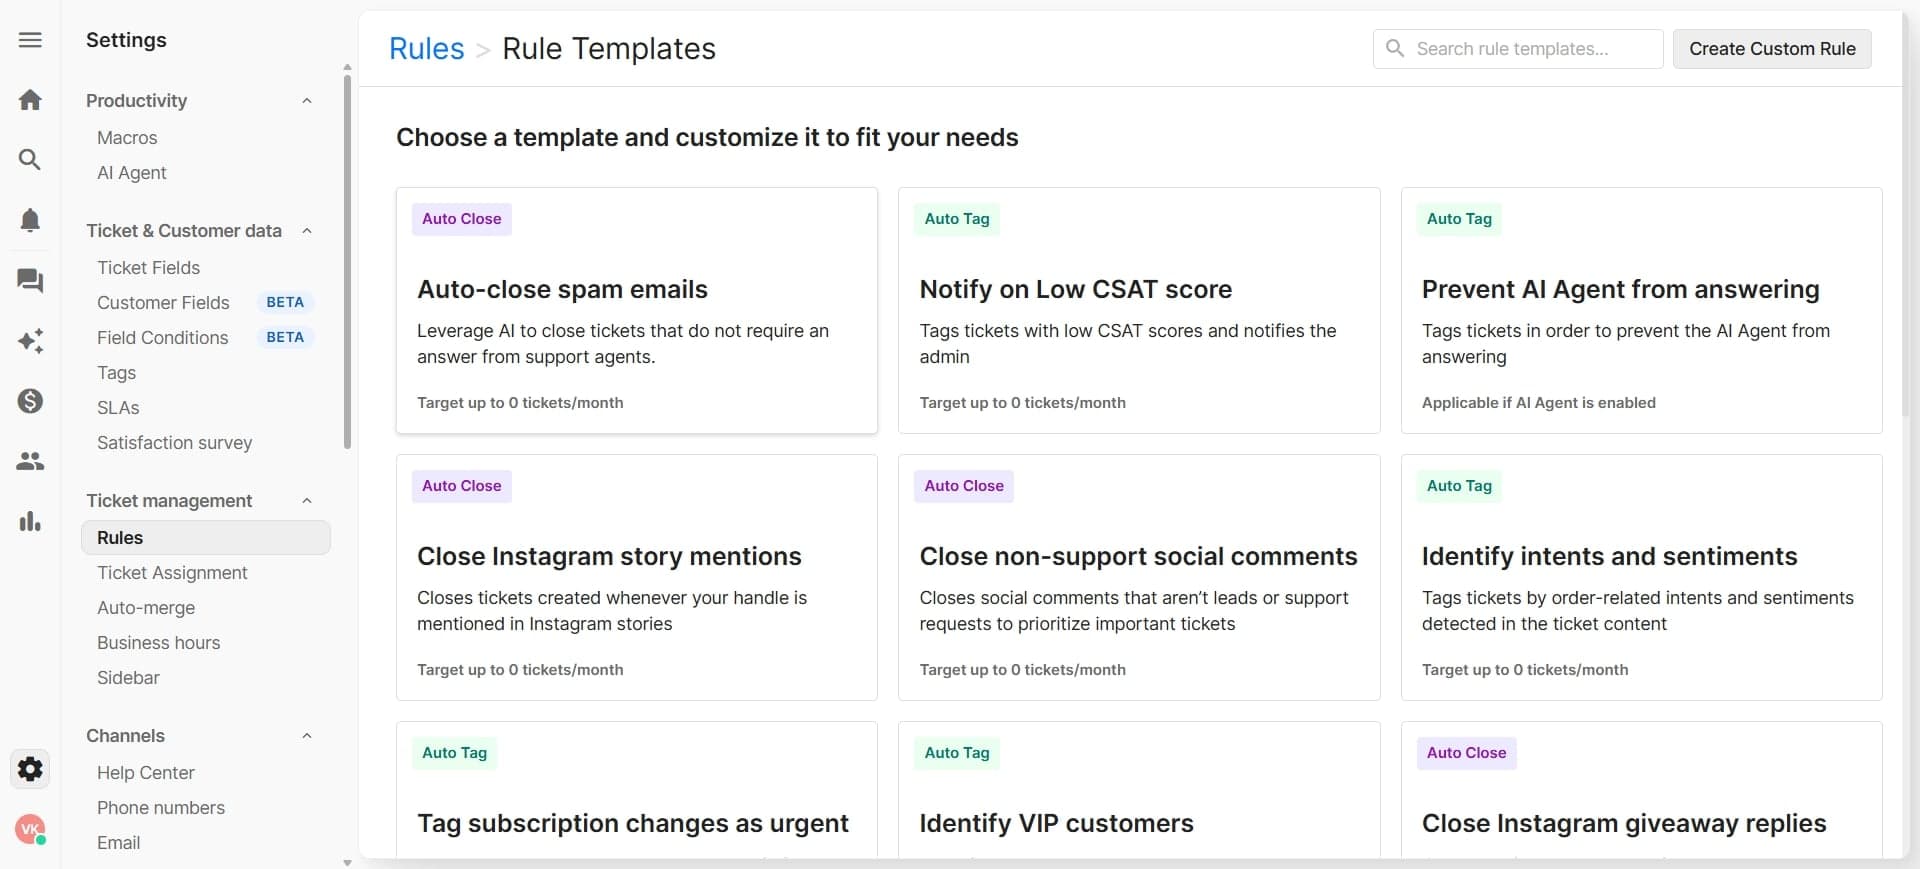
Task: Open the AI sparkles icon
Action: click(30, 341)
